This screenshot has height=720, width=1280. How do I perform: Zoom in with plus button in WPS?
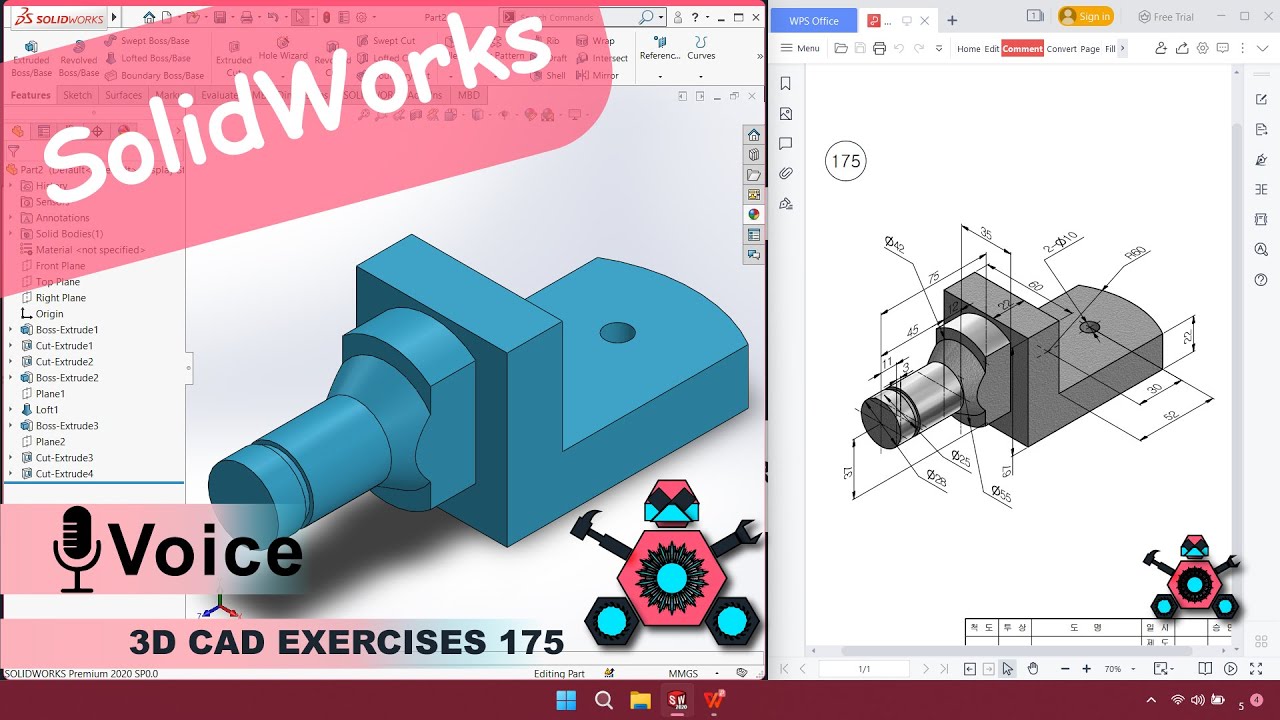click(x=1087, y=668)
